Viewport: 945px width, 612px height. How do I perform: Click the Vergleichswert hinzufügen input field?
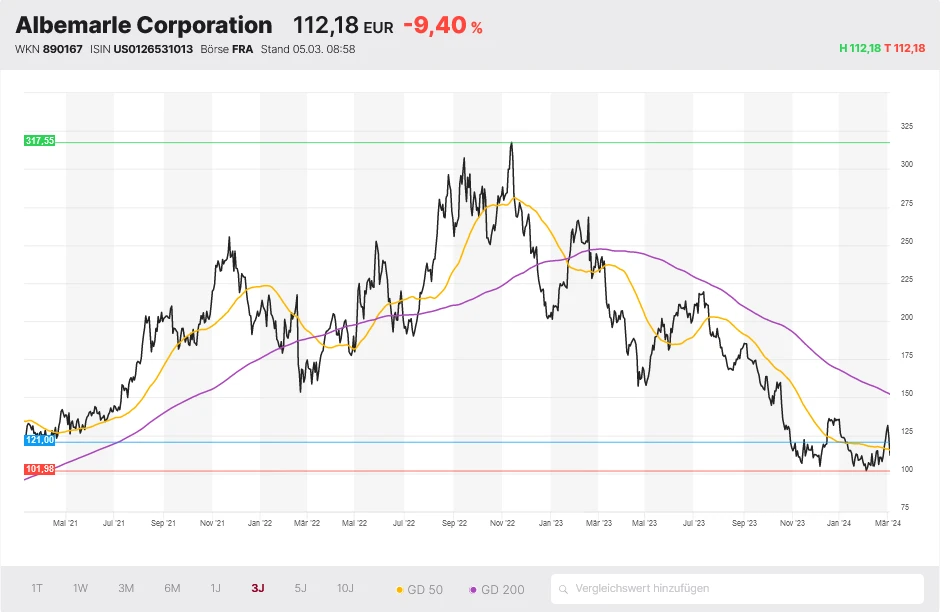tap(740, 589)
